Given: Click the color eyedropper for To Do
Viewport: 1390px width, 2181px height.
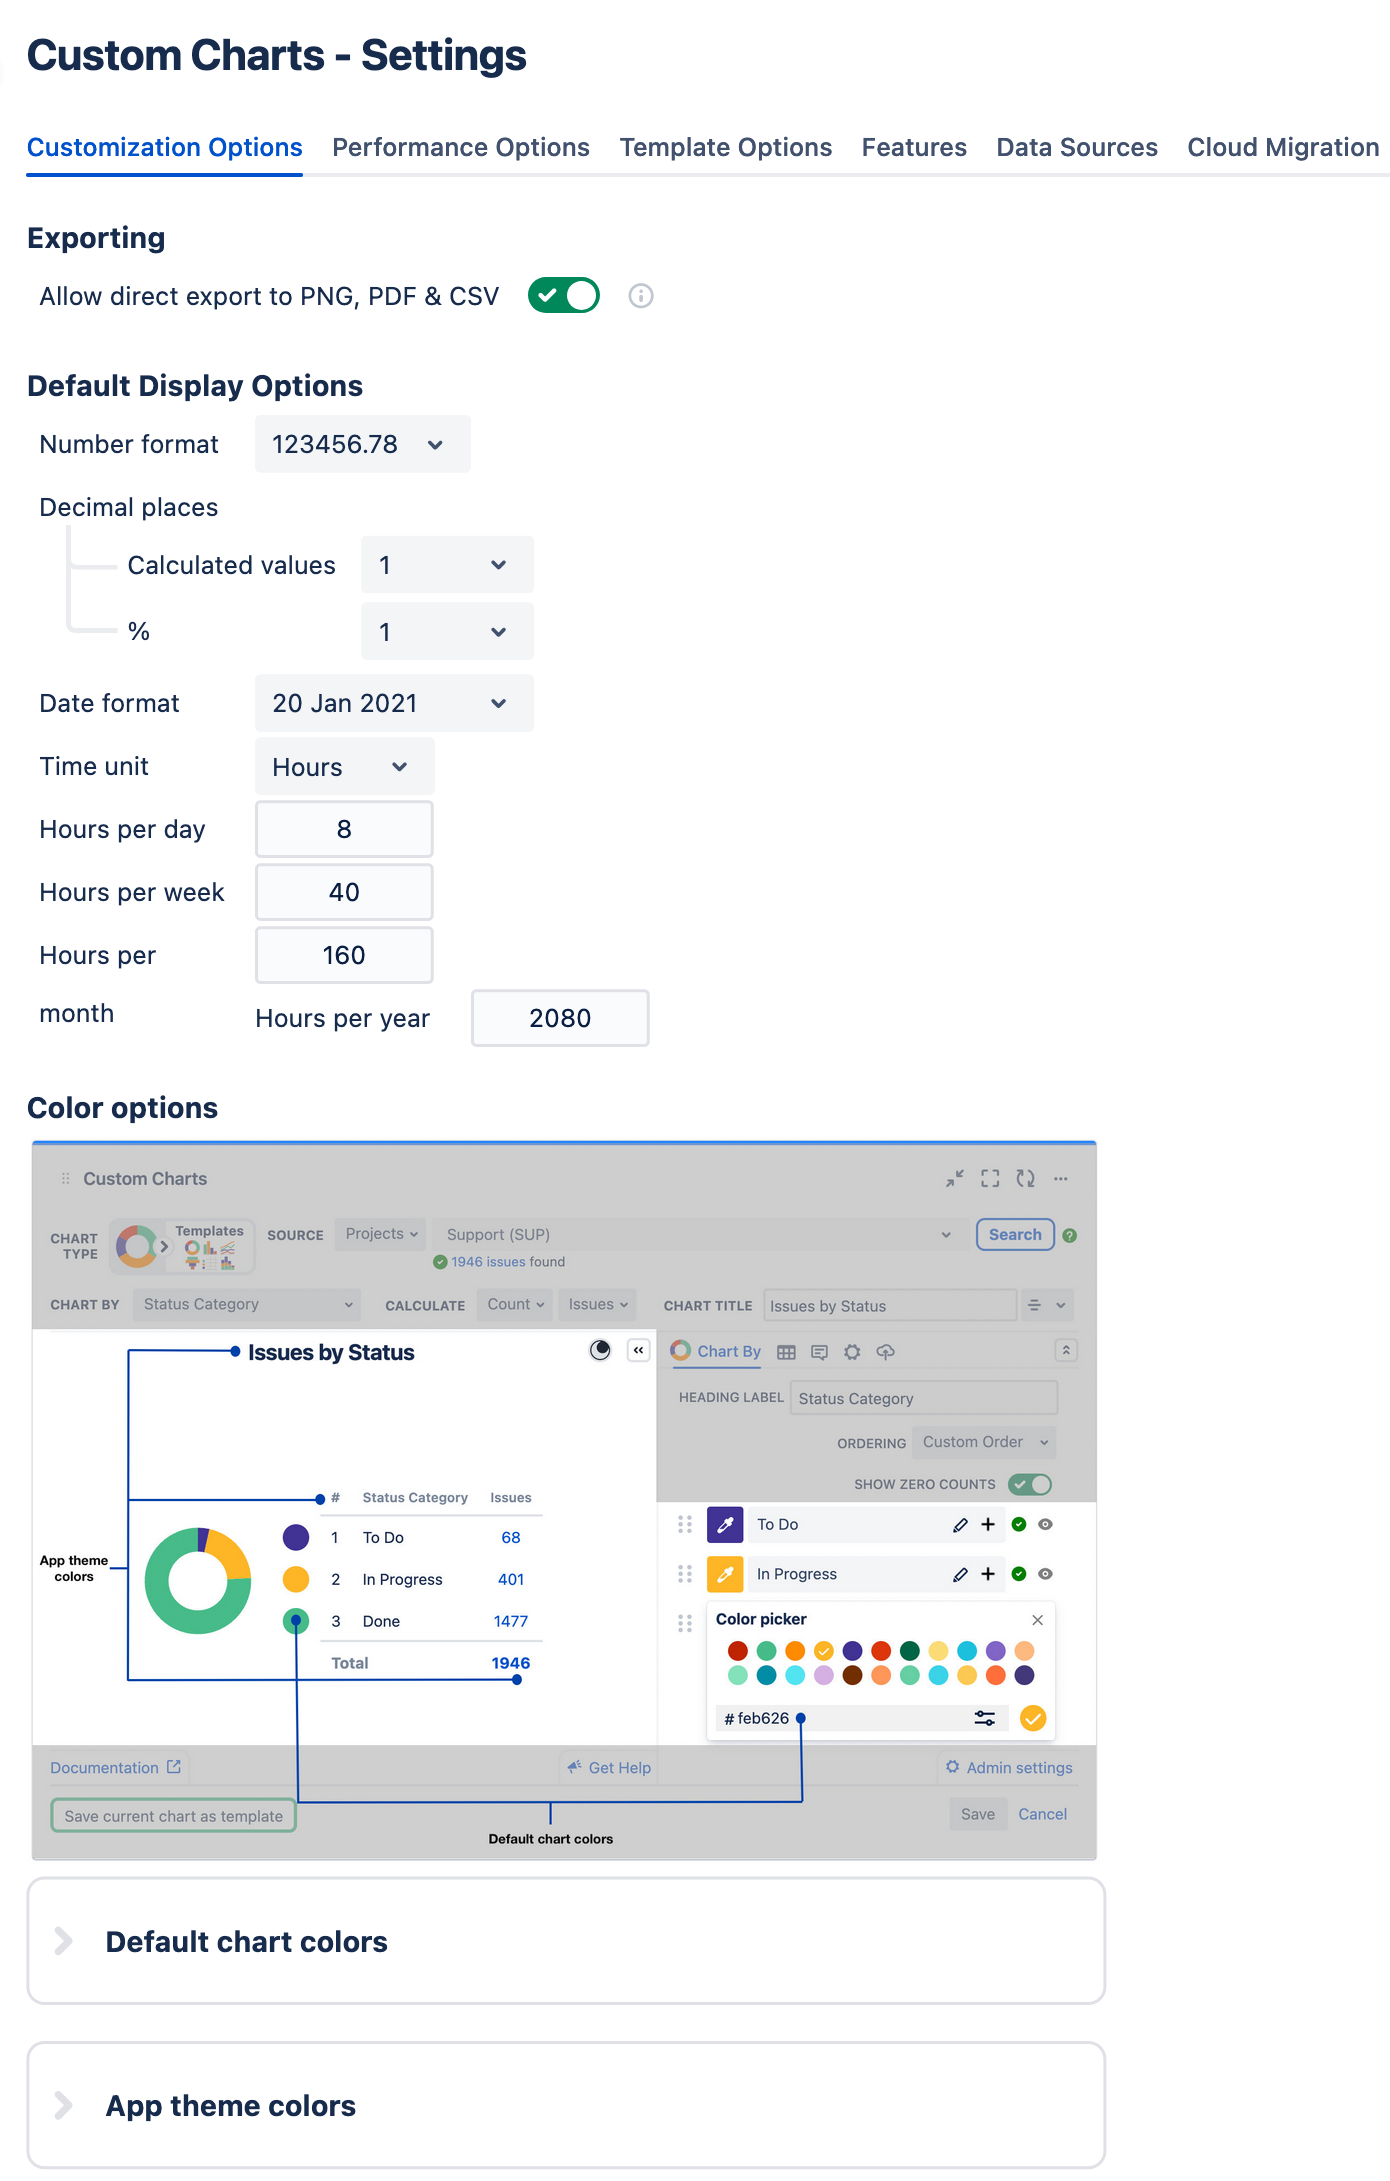Looking at the screenshot, I should click(725, 1525).
